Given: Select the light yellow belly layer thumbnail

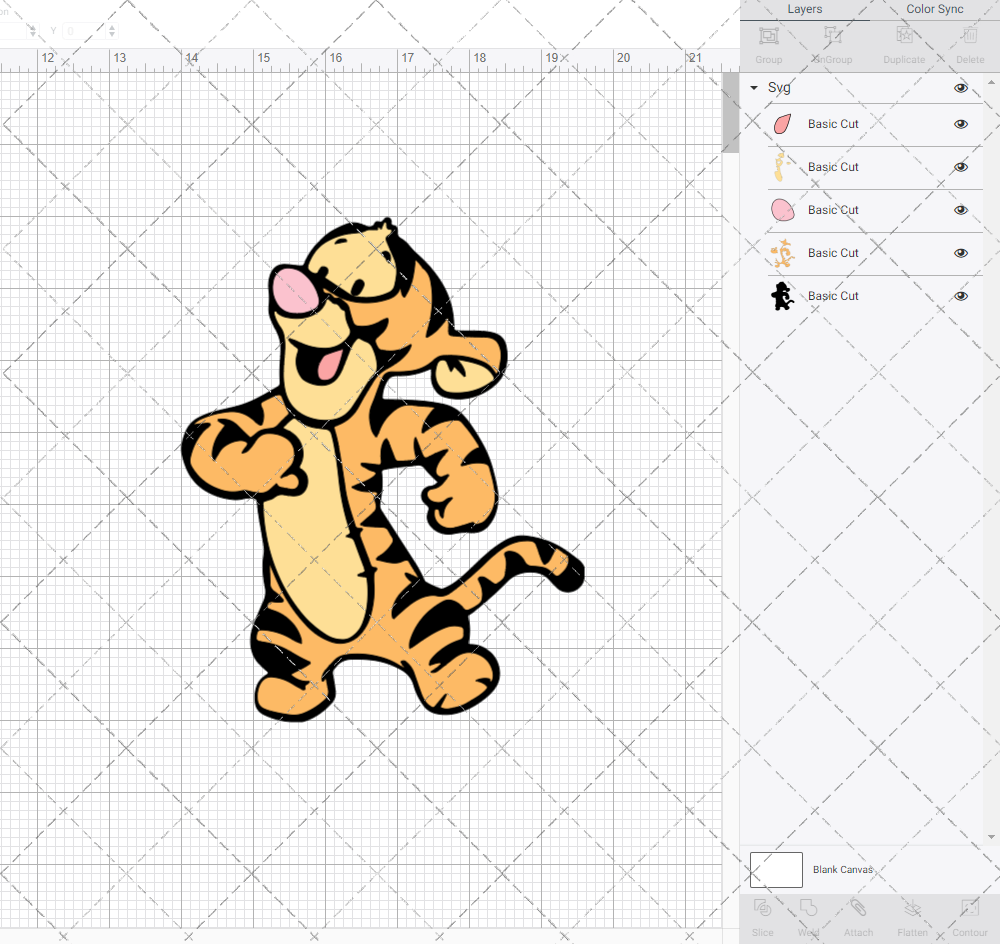Looking at the screenshot, I should click(x=783, y=167).
